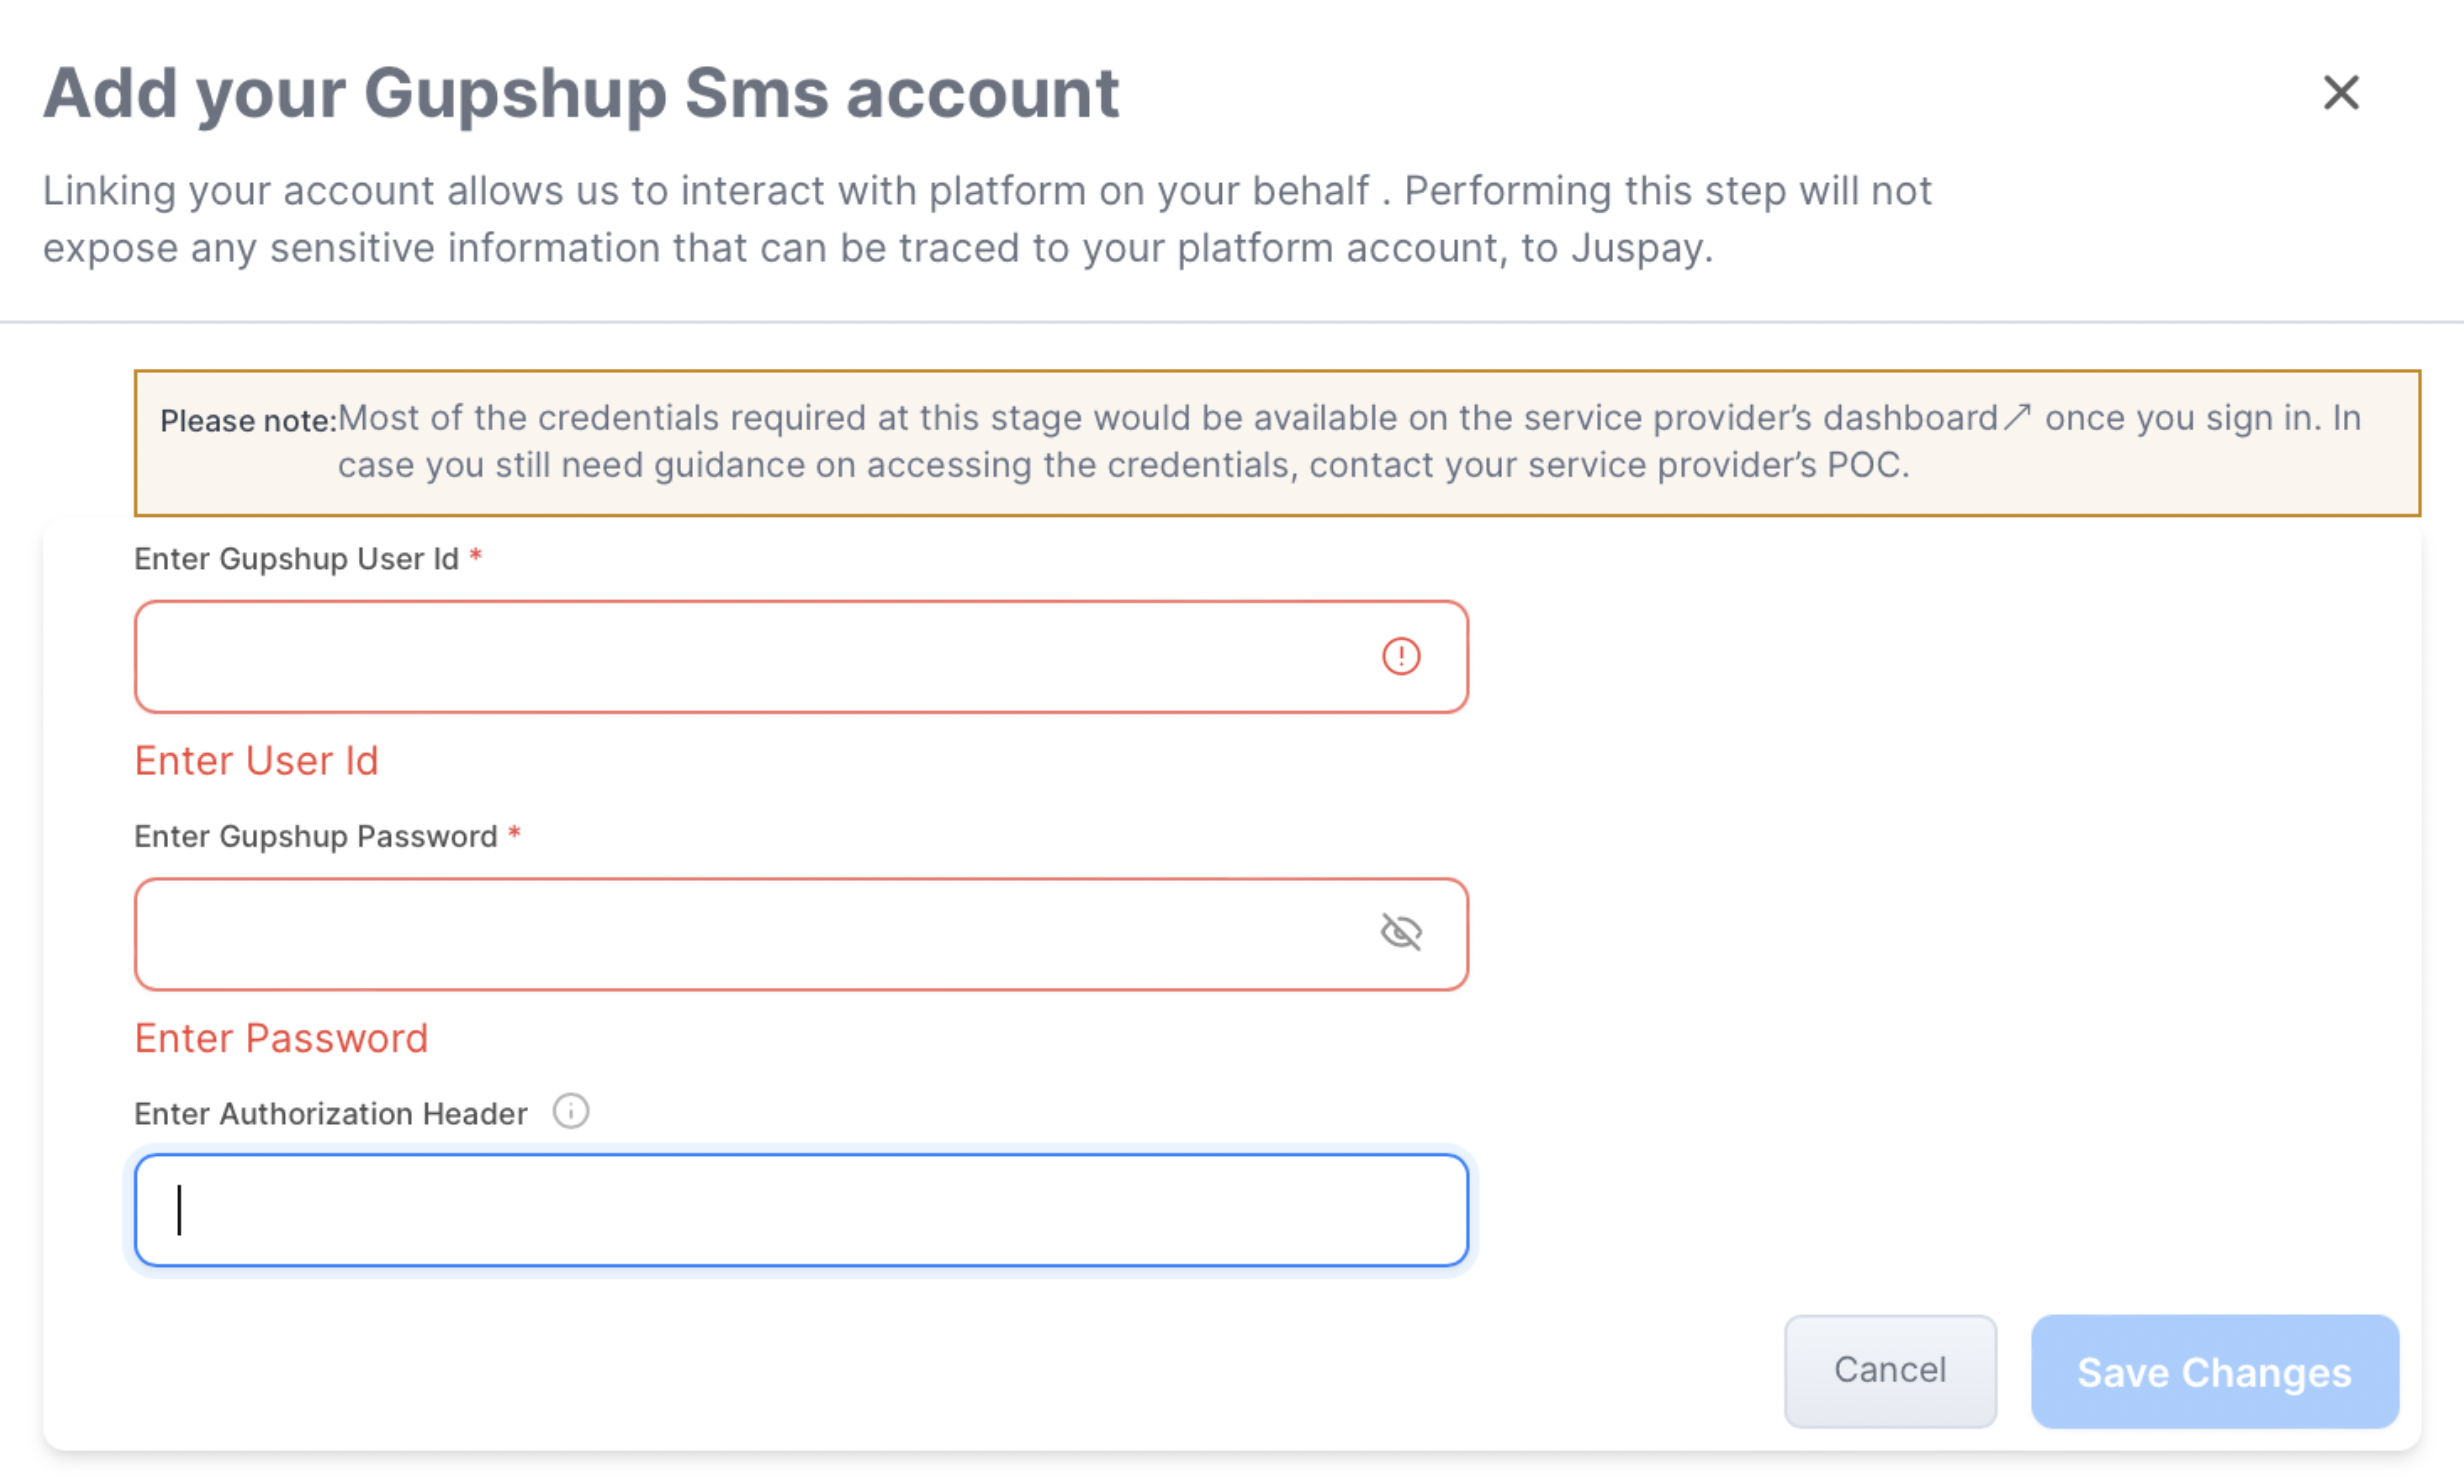Screen dimensions: 2464x1478
Task: Click the "Add your Gupshup Sms account" heading
Action: click(x=580, y=93)
